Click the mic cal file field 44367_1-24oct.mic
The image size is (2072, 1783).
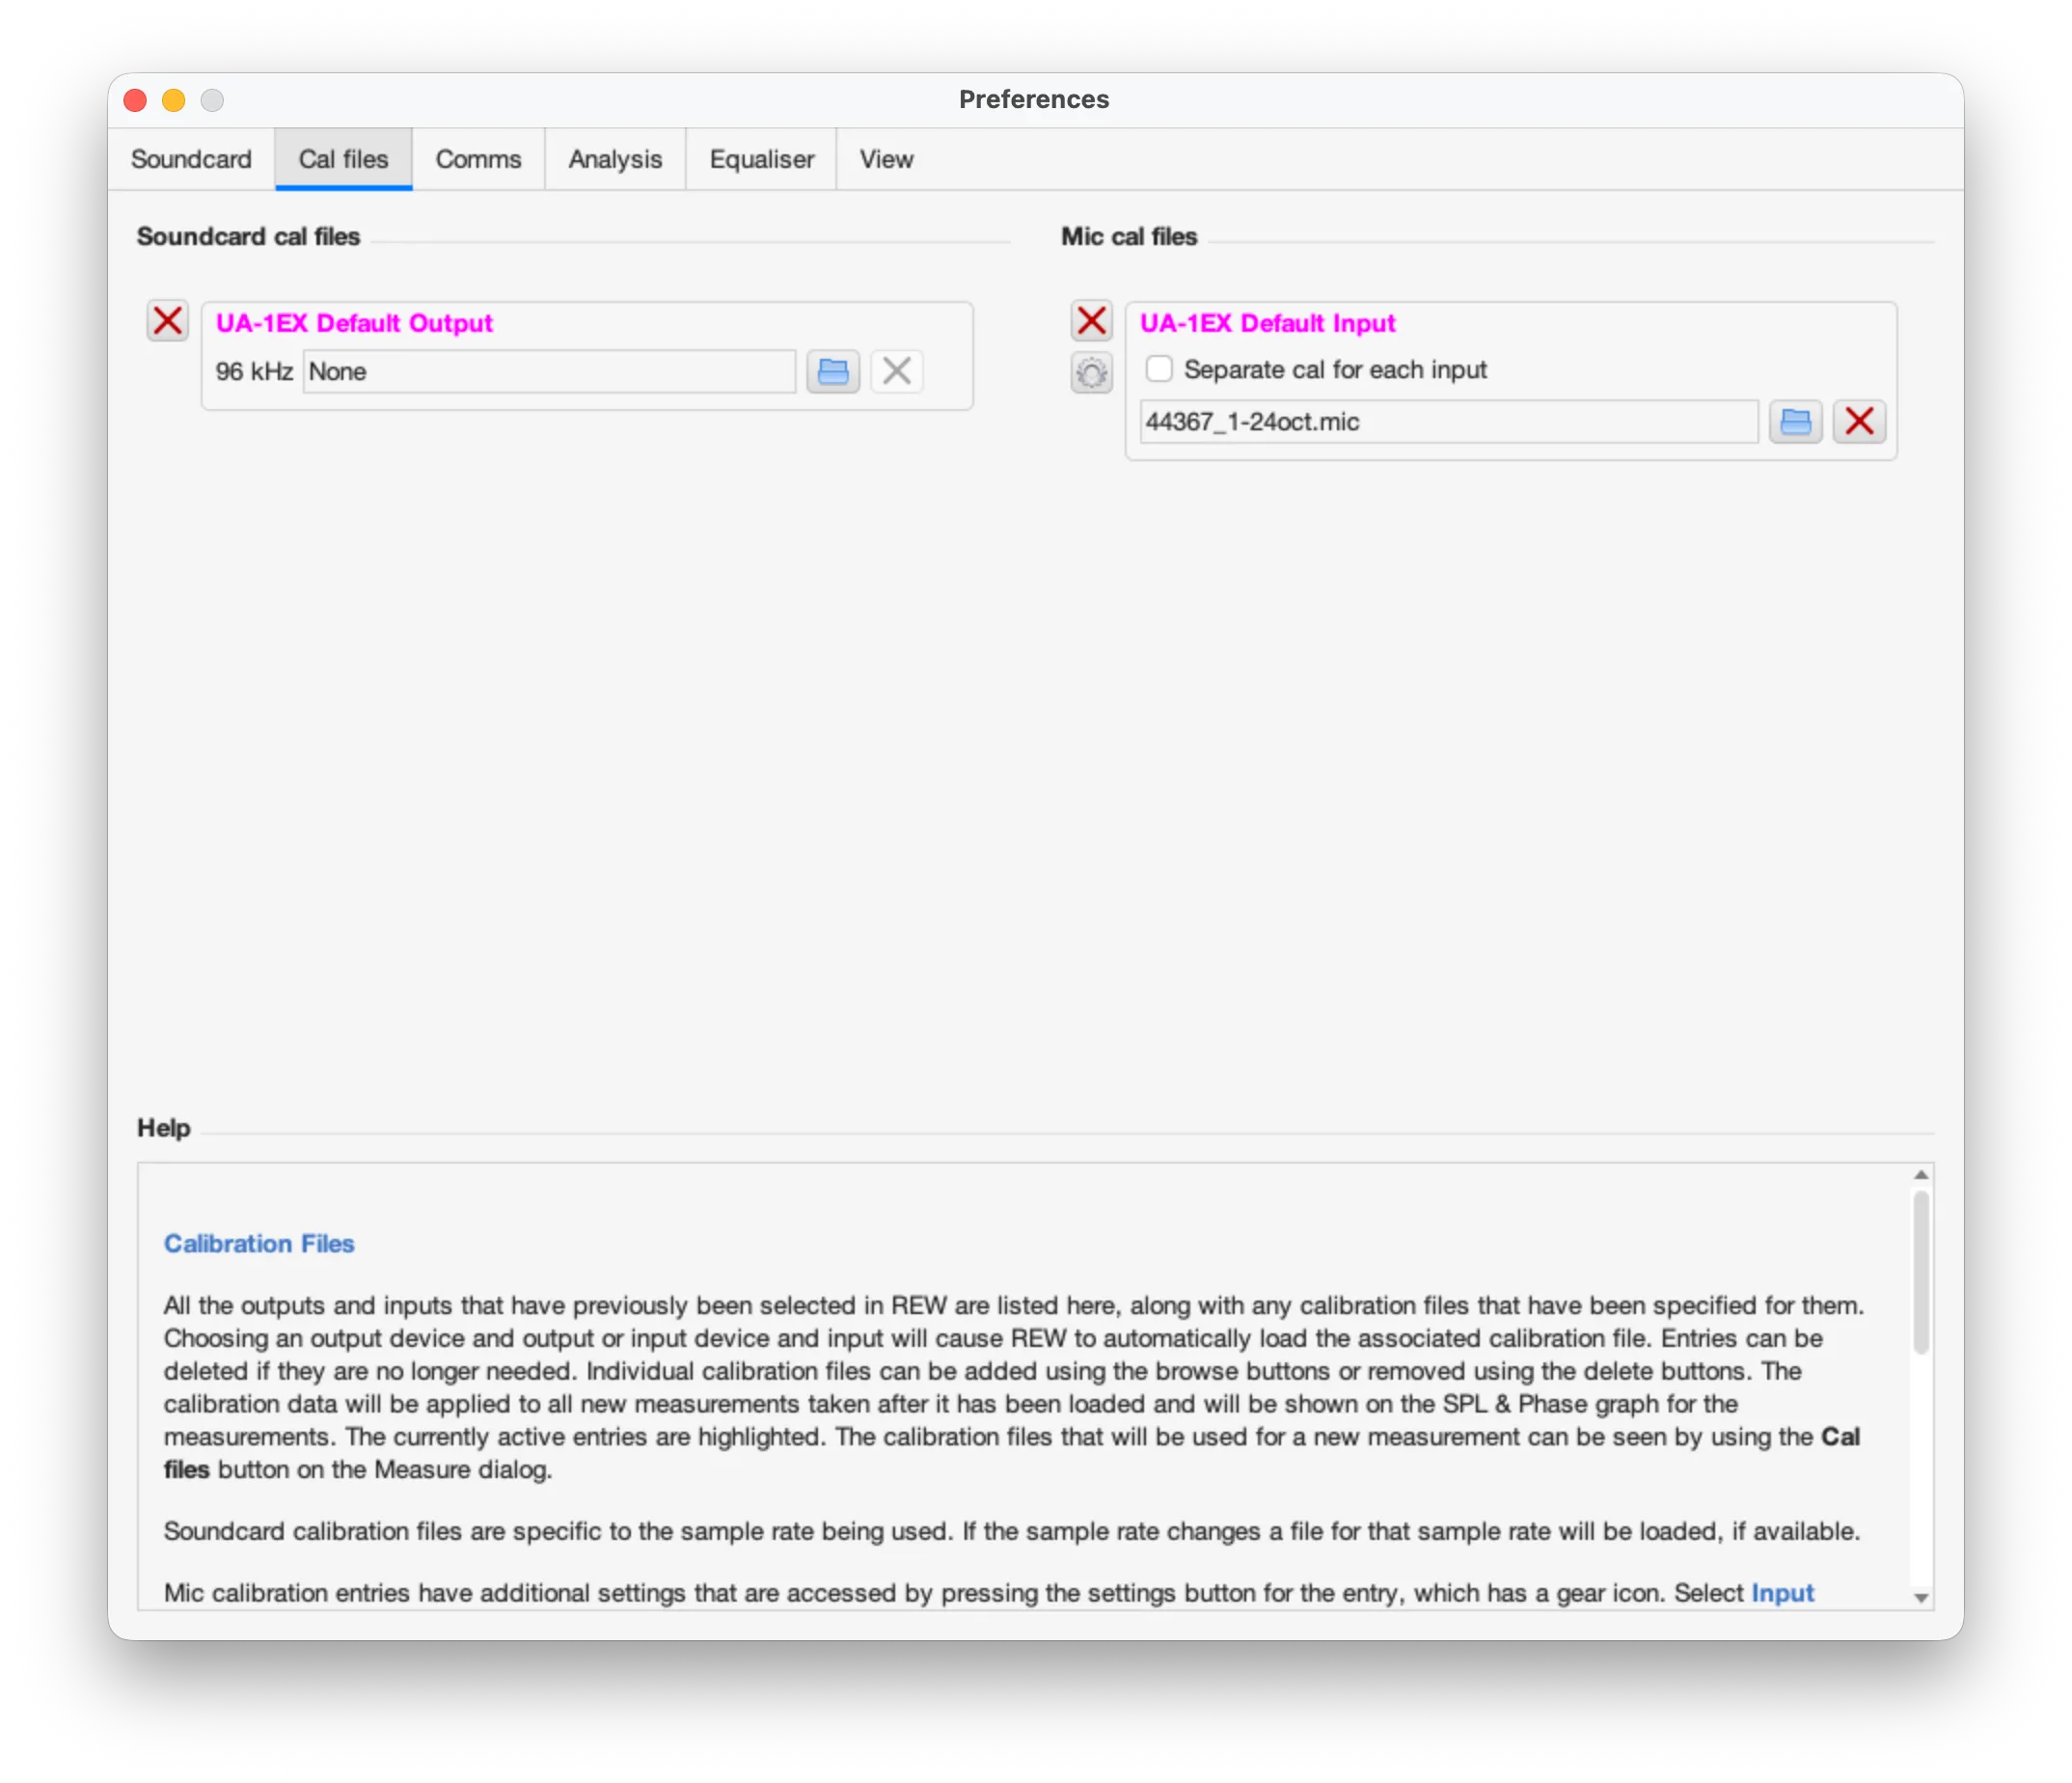click(1448, 421)
